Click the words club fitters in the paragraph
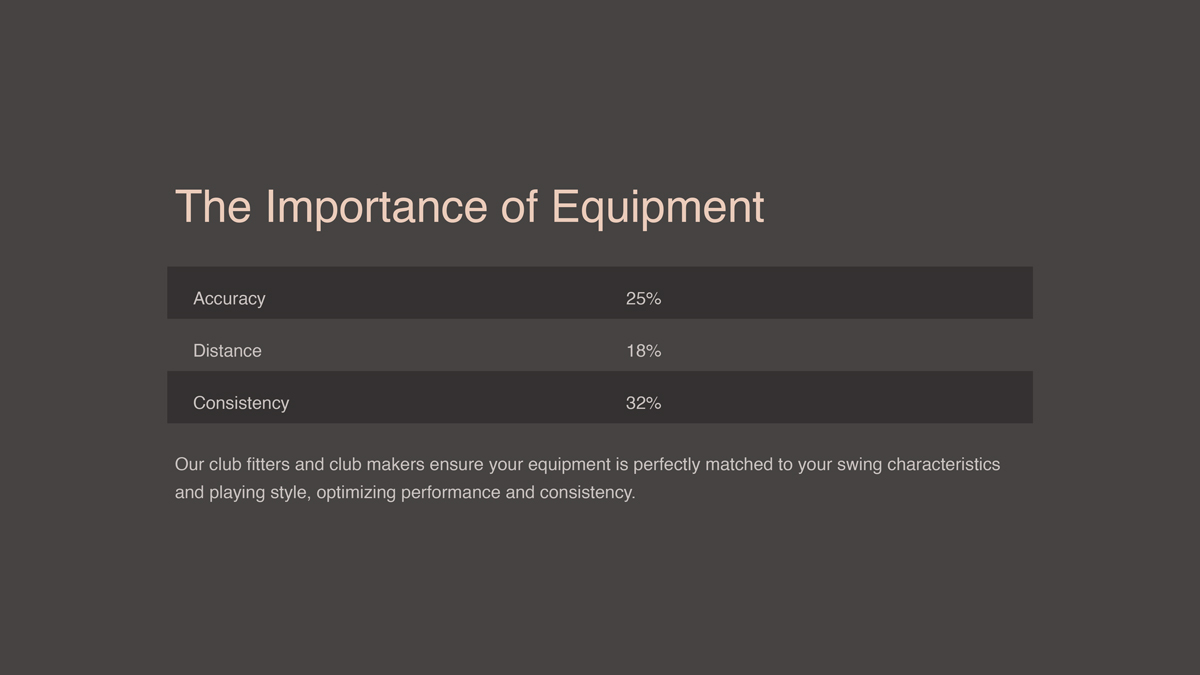This screenshot has width=1200, height=675. [x=250, y=465]
